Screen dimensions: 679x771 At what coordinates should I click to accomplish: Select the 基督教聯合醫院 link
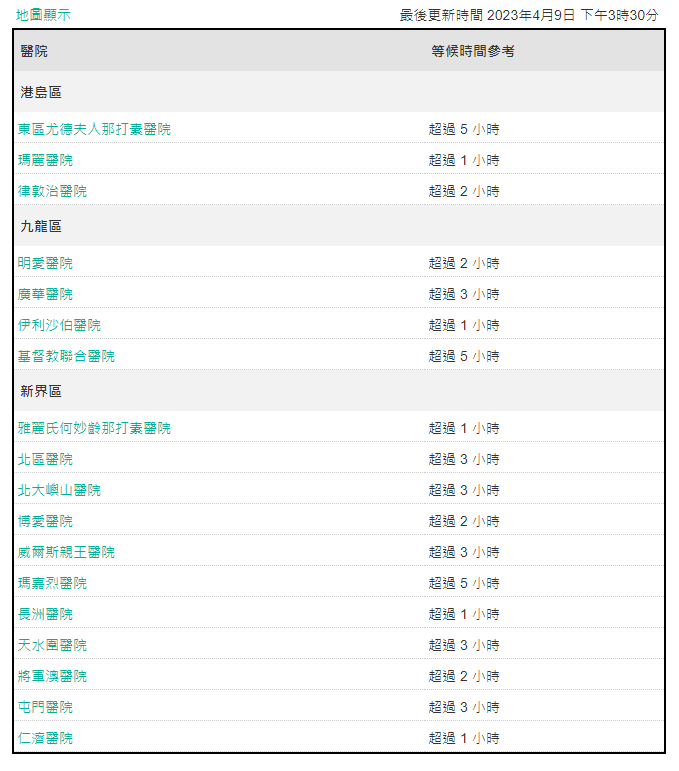pyautogui.click(x=66, y=356)
